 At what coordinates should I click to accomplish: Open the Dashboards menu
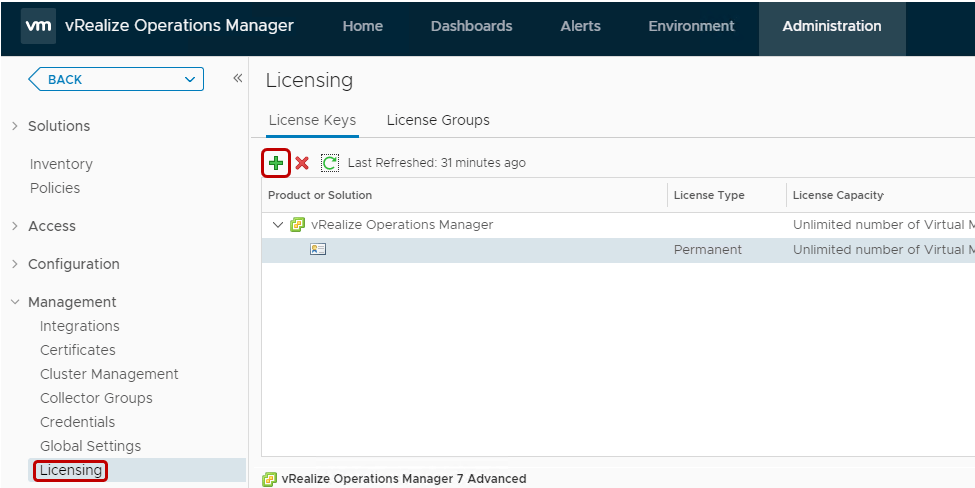pyautogui.click(x=471, y=26)
